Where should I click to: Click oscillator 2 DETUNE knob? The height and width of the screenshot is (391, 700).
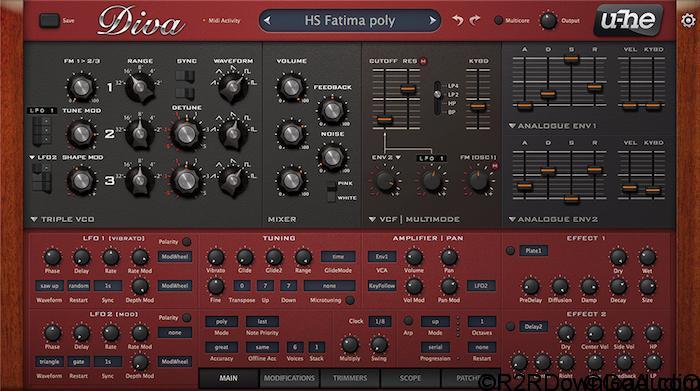[x=186, y=133]
